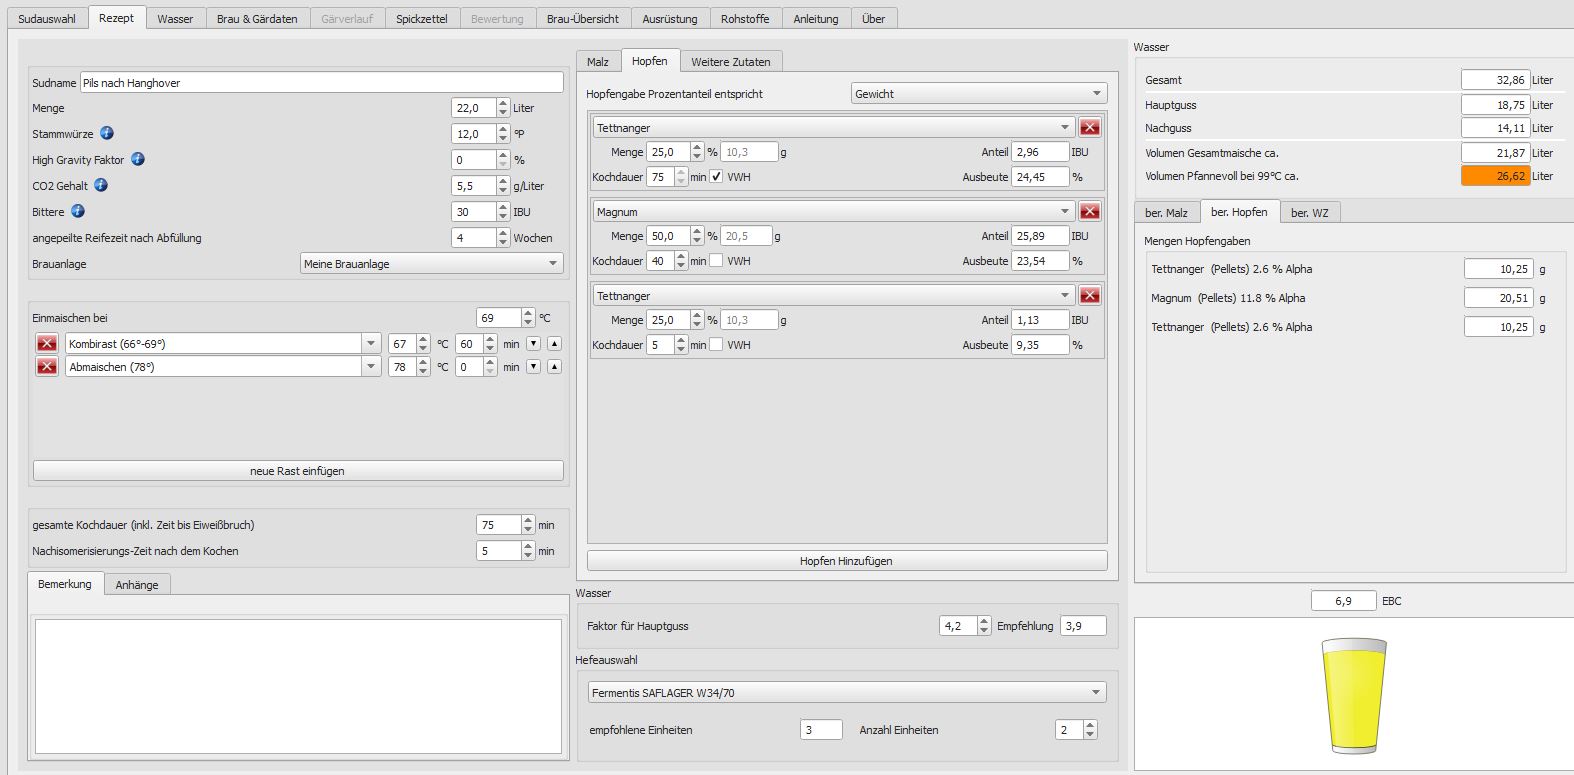
Task: Open the Brau-Übersicht tab
Action: coord(582,19)
